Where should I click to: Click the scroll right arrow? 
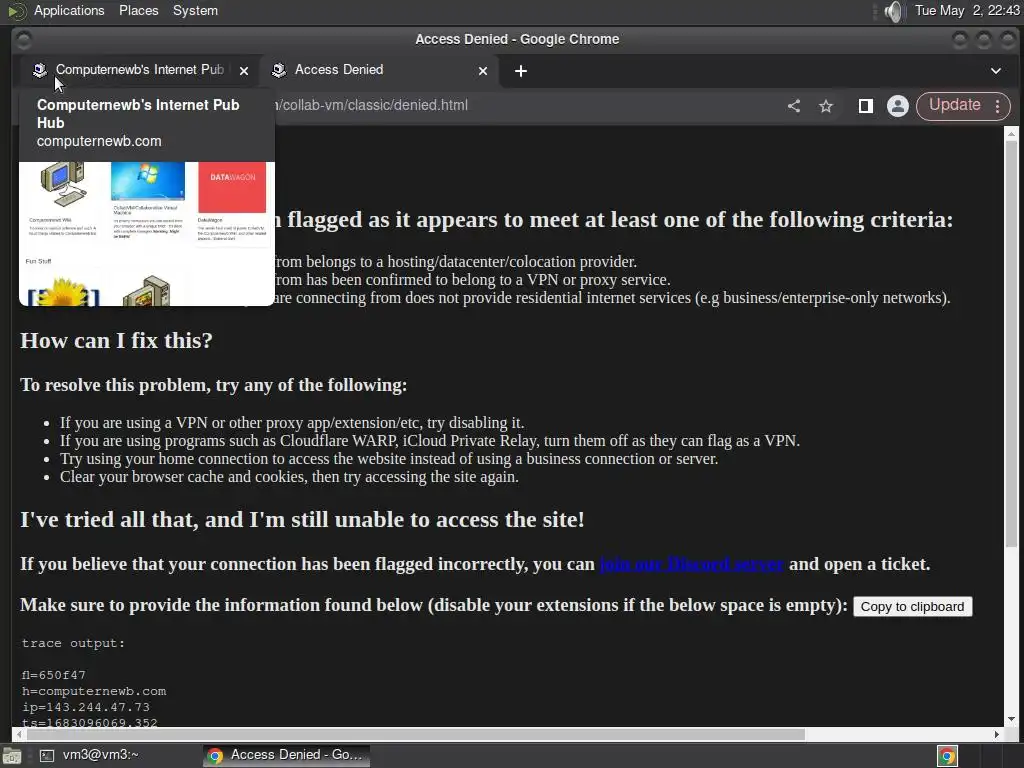click(x=997, y=734)
